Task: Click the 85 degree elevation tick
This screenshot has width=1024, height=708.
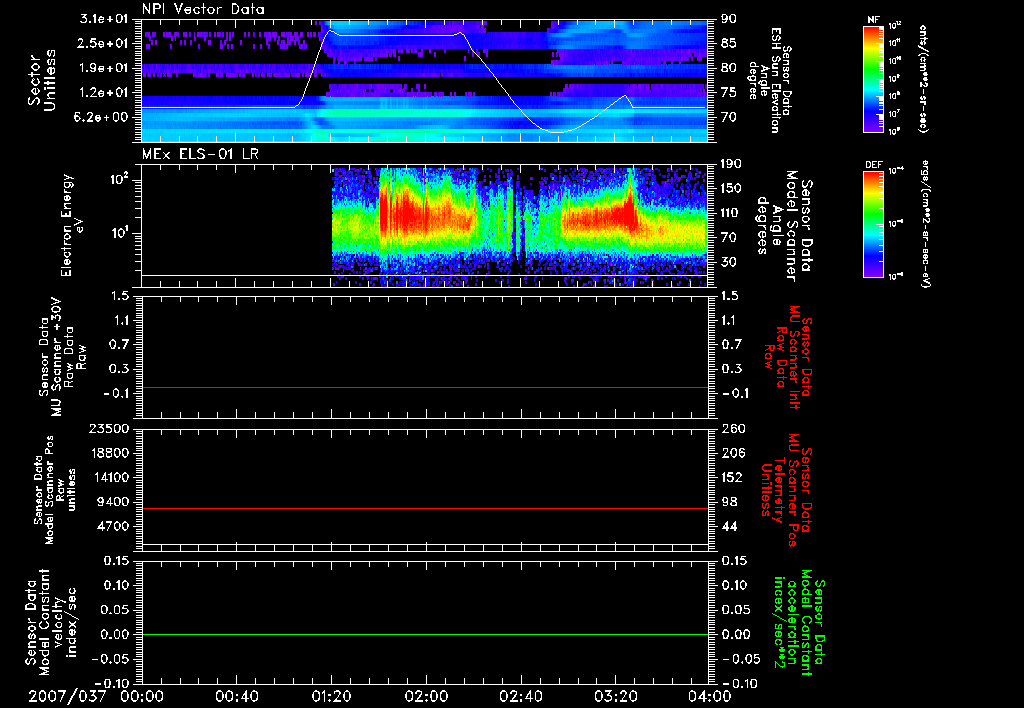Action: 728,43
